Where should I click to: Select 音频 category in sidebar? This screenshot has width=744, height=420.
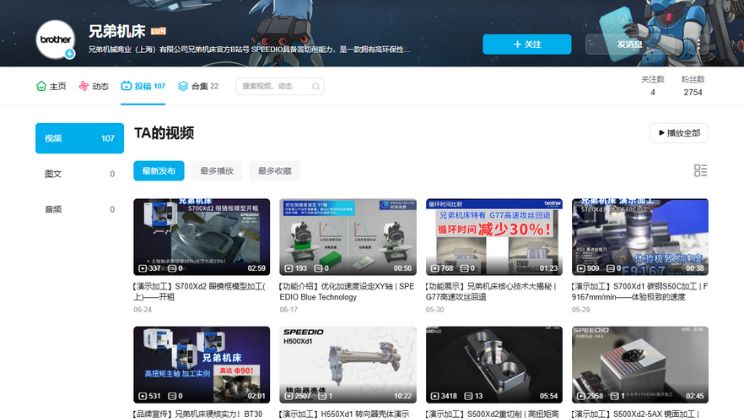point(79,209)
